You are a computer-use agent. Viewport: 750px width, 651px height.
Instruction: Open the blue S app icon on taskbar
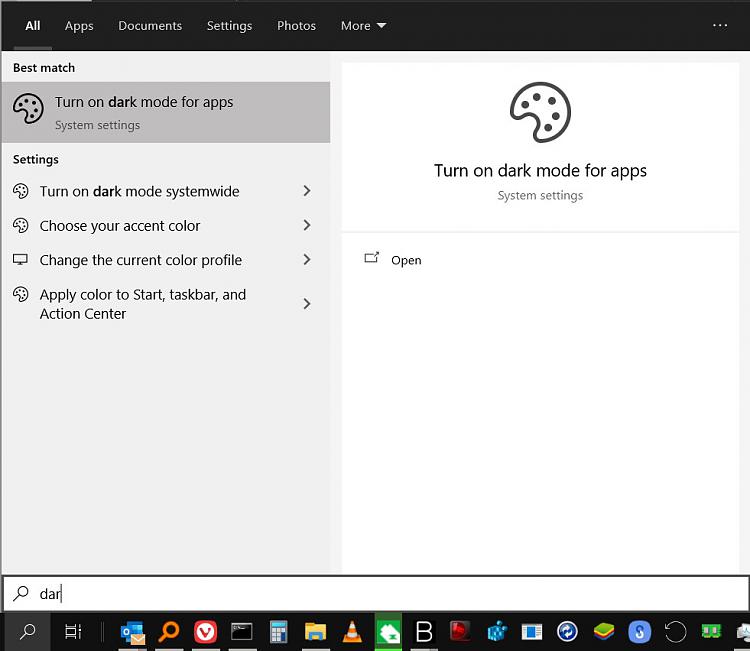(x=640, y=632)
